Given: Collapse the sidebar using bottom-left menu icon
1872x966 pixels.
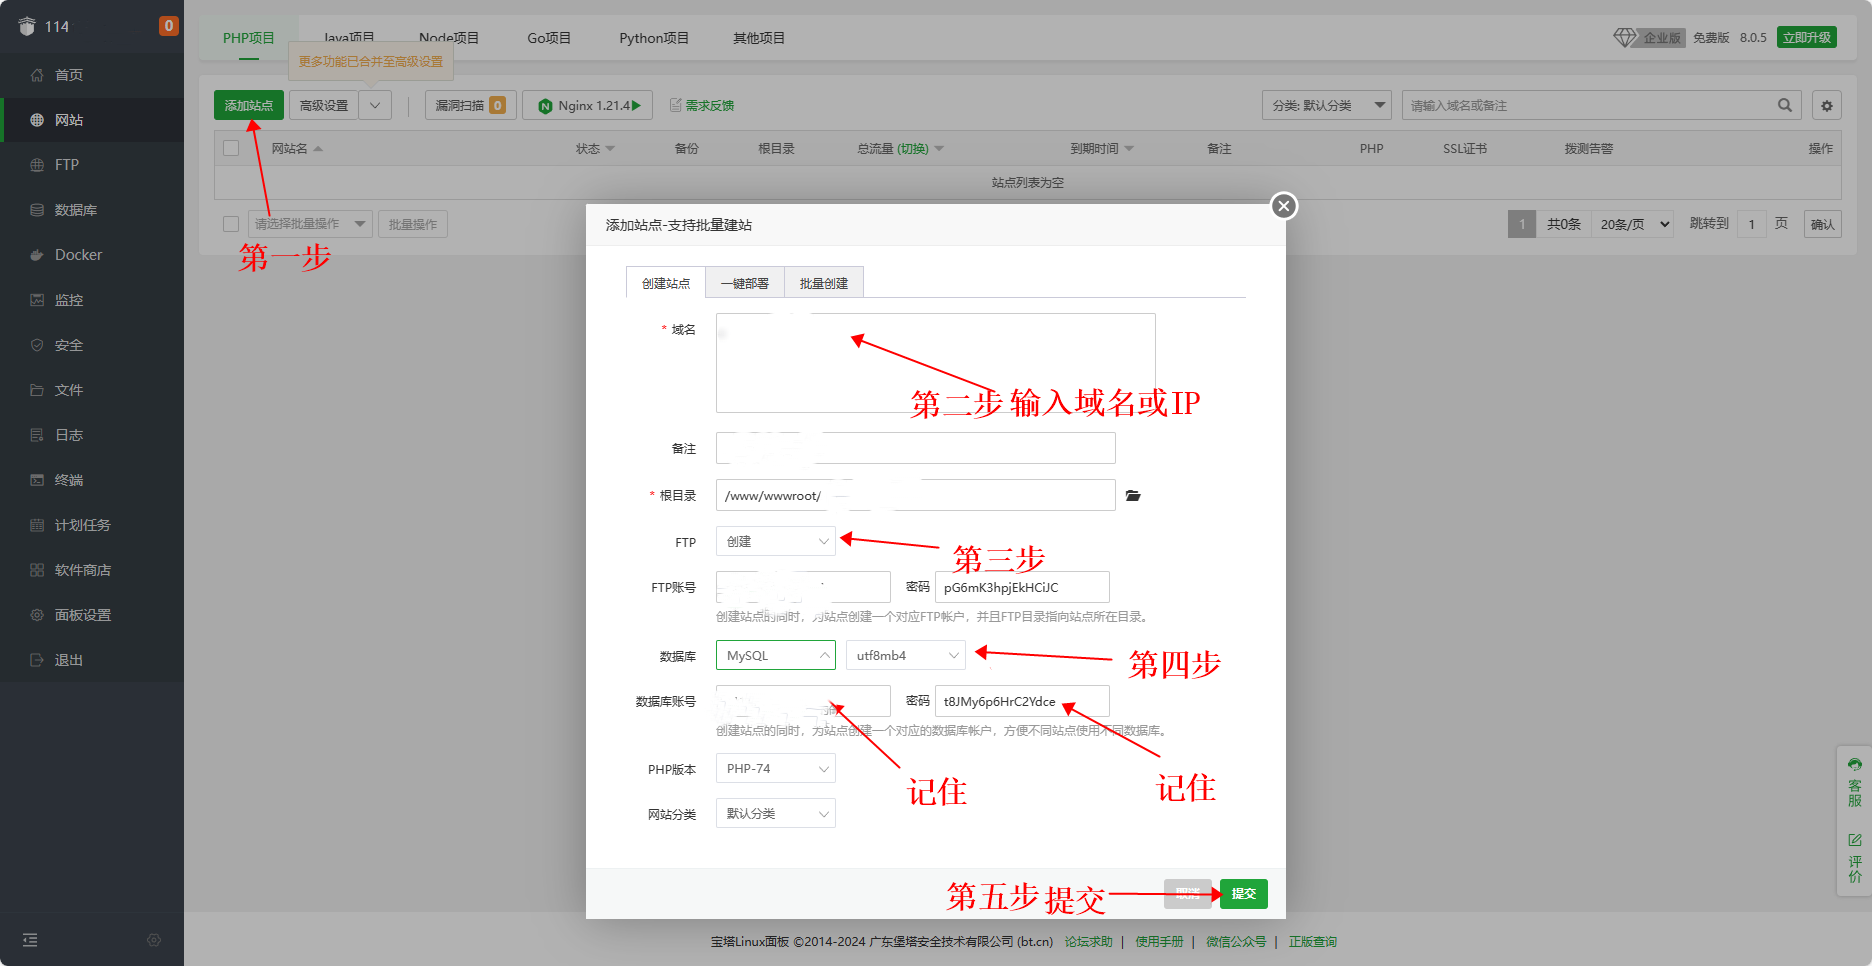Looking at the screenshot, I should (30, 940).
